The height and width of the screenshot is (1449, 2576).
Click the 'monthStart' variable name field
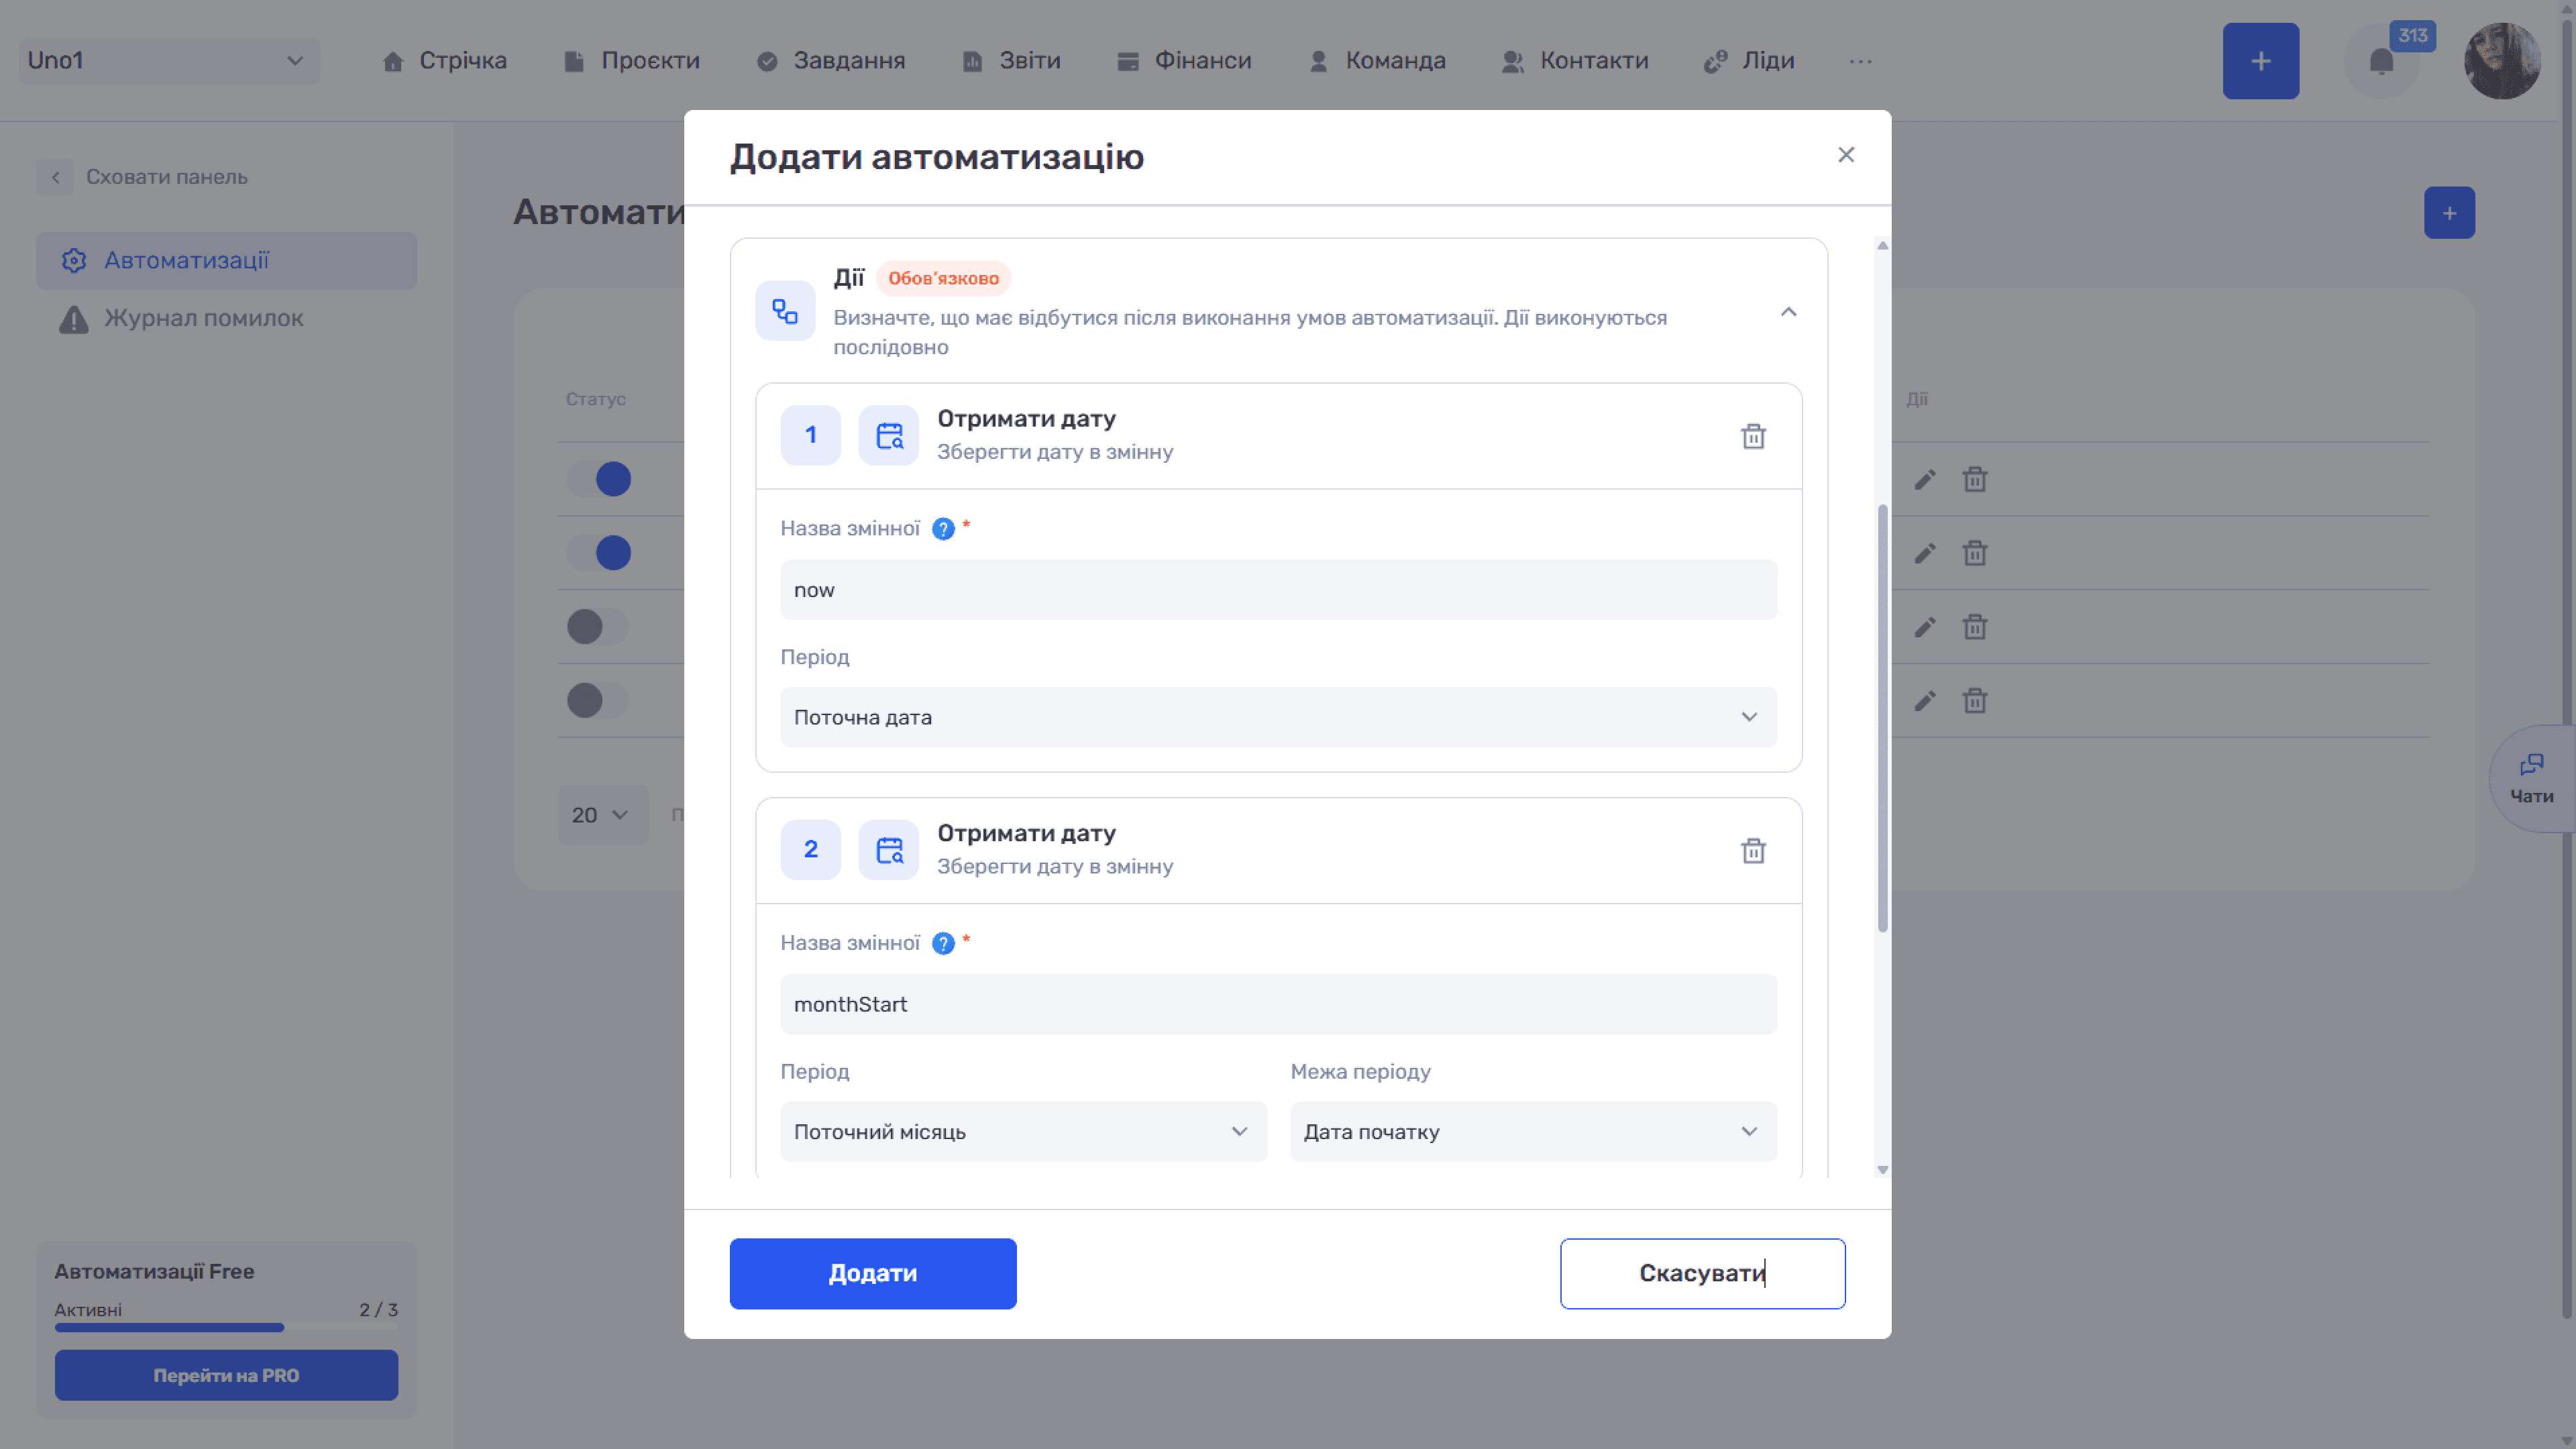[x=1278, y=1004]
